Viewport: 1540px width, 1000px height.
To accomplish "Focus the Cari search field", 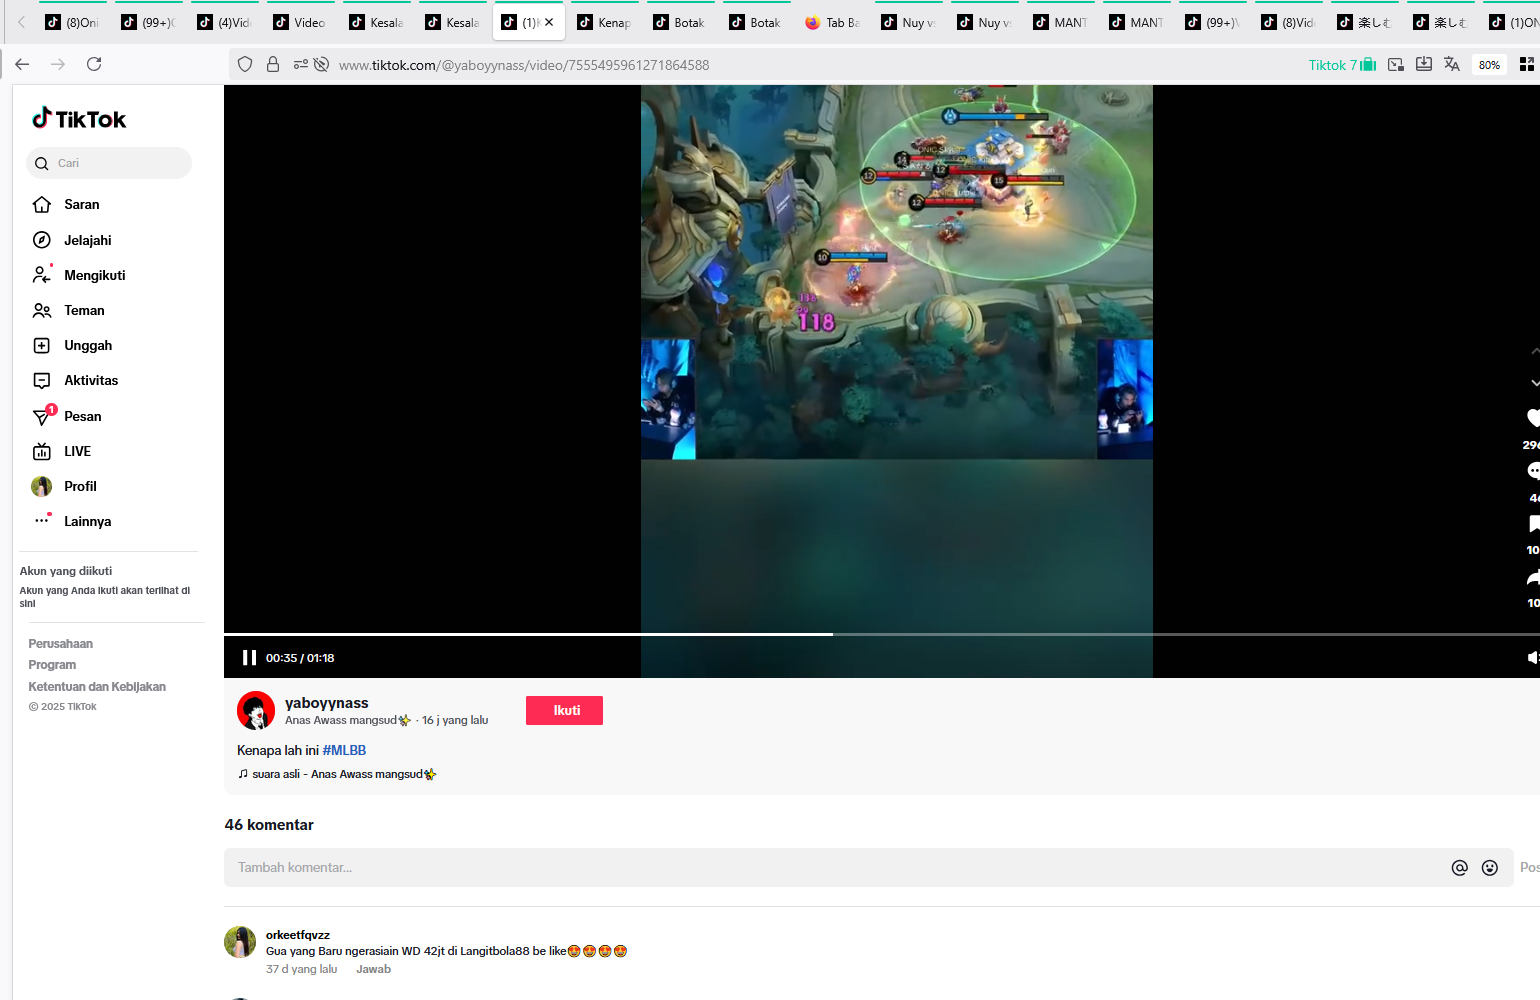I will (x=109, y=163).
